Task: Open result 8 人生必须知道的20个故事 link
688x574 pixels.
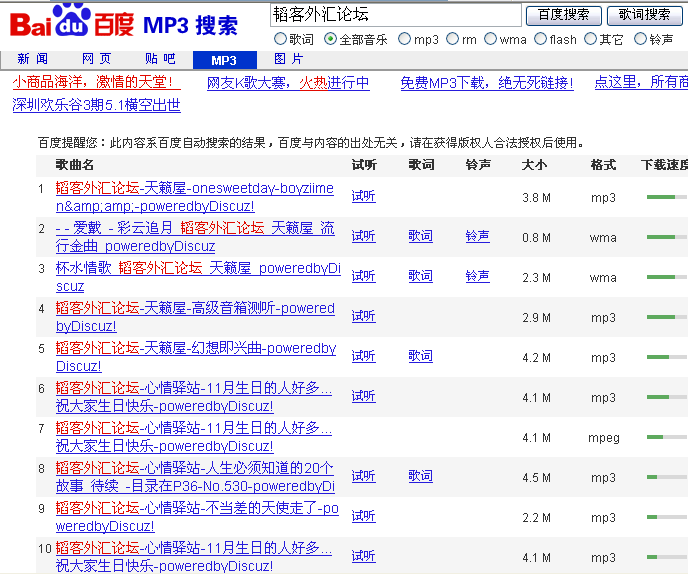Action: click(x=195, y=477)
